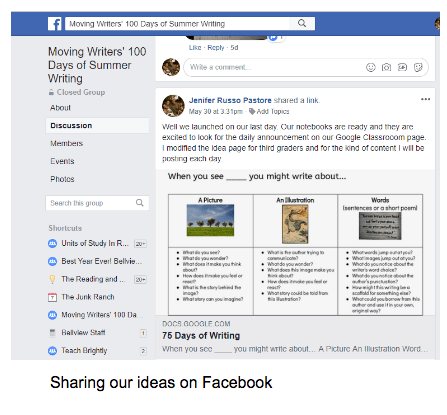Screen dimensions: 447x415
Task: Open the Teach Brightly shortcut
Action: pyautogui.click(x=84, y=351)
